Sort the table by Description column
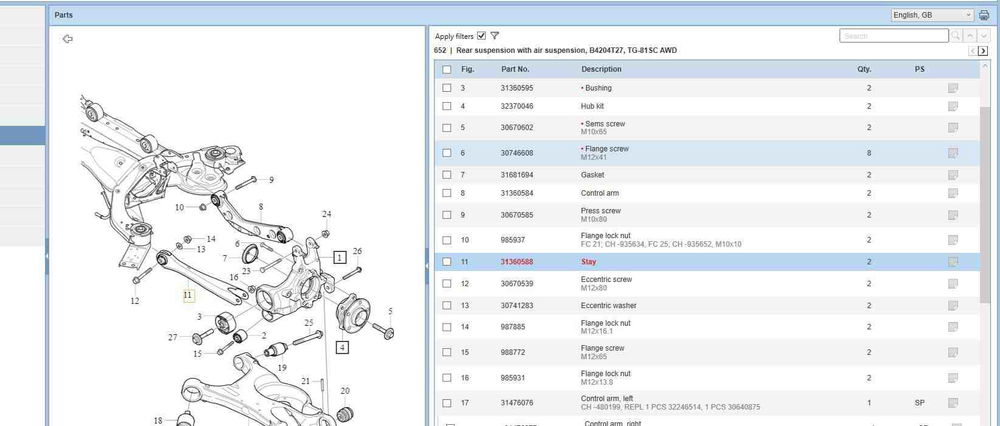The width and height of the screenshot is (1000, 426). pos(601,70)
